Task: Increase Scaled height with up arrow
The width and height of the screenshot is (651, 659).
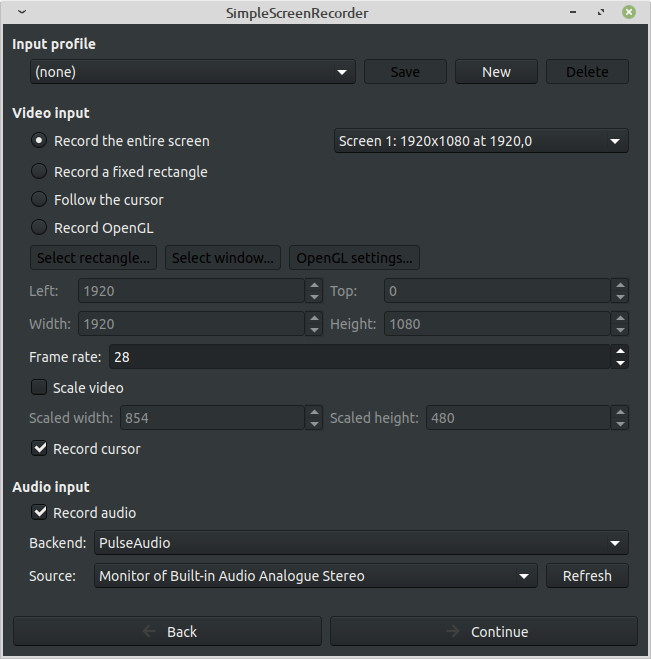Action: coord(620,412)
